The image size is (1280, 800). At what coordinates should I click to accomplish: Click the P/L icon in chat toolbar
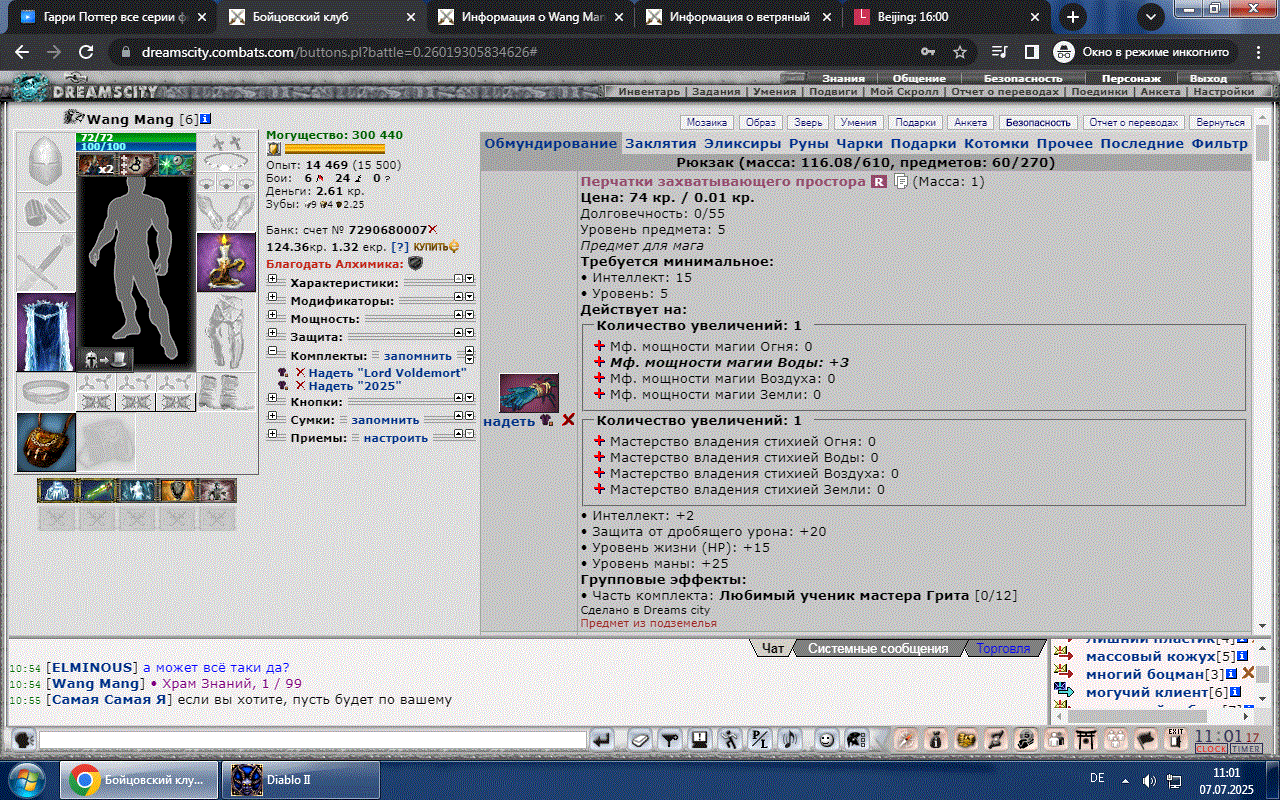pos(760,740)
